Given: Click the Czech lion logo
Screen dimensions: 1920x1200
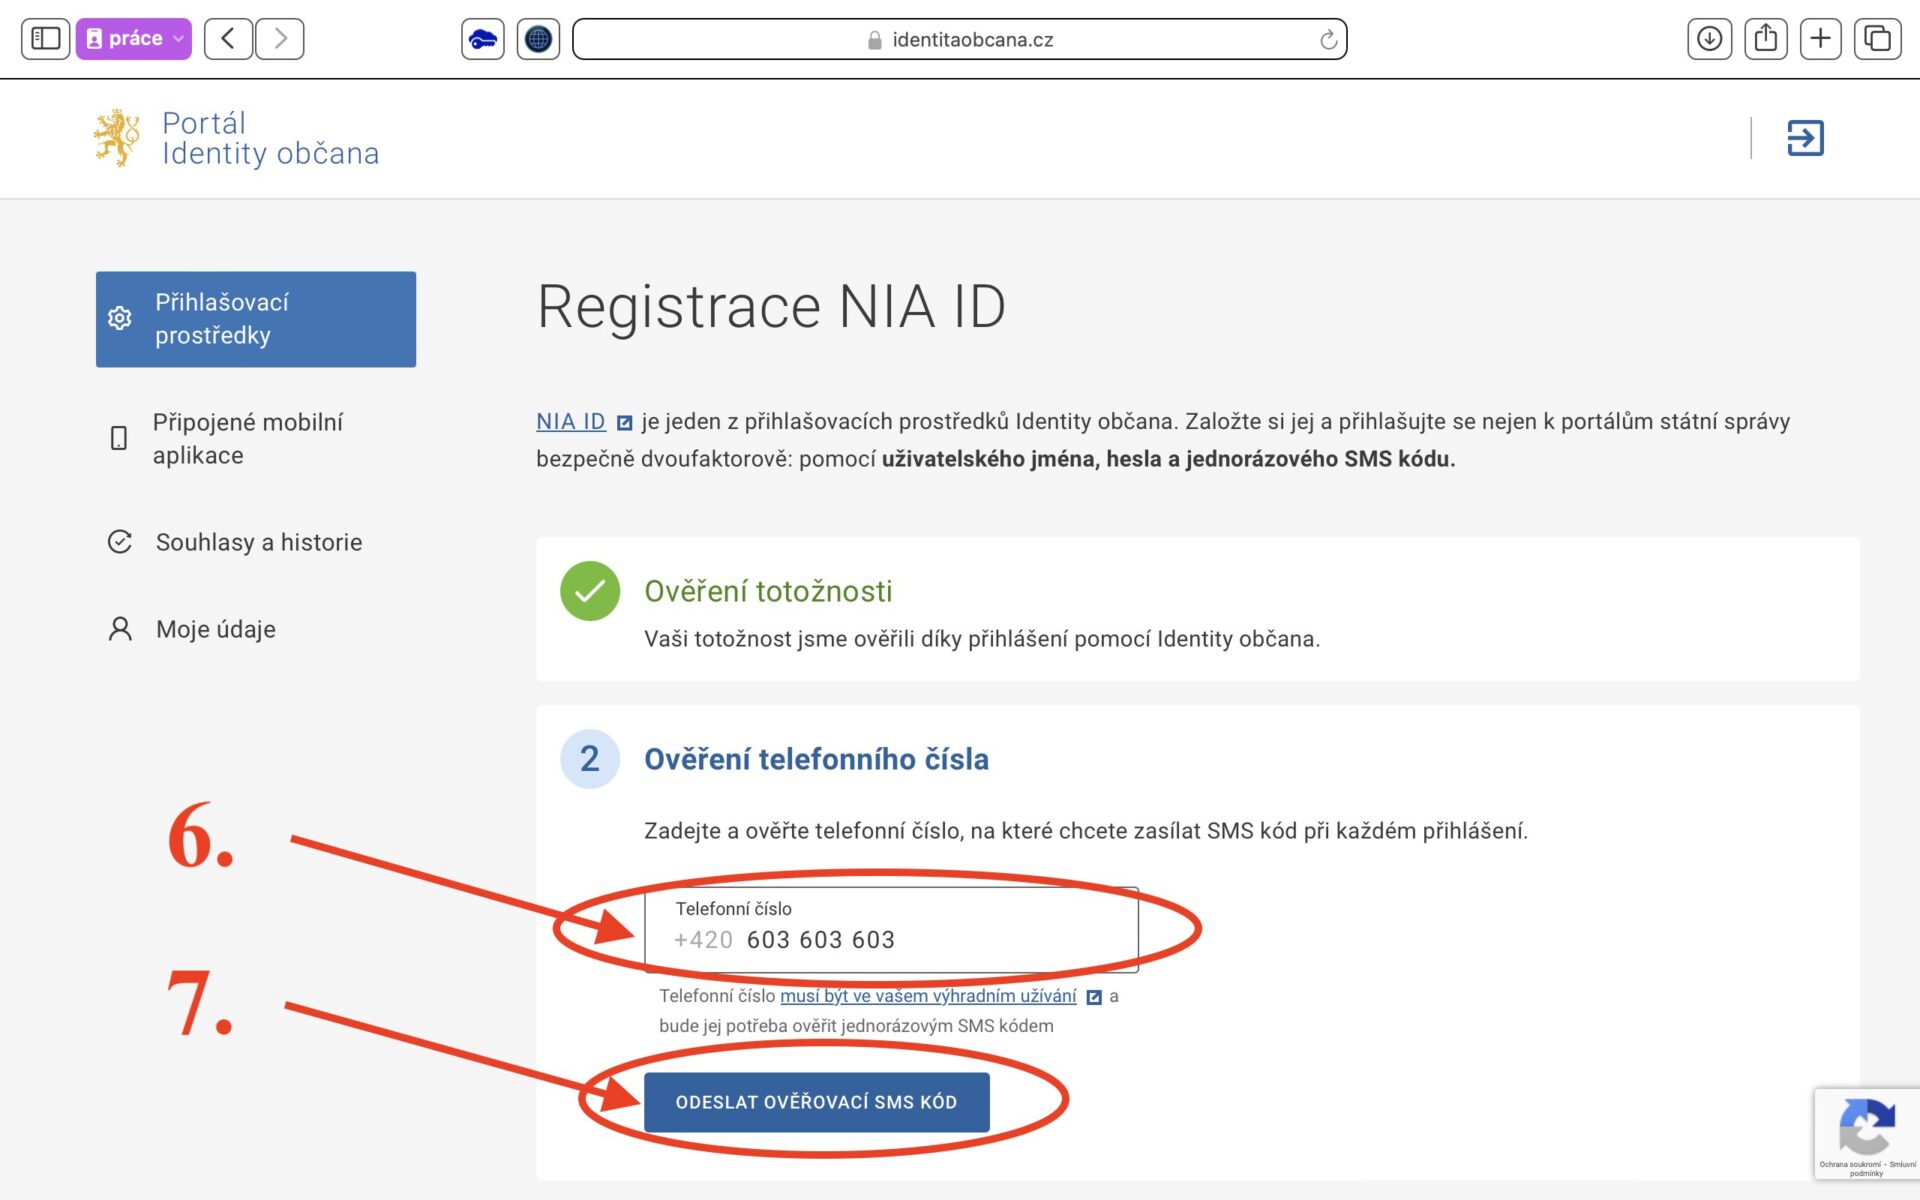Looking at the screenshot, I should point(117,138).
